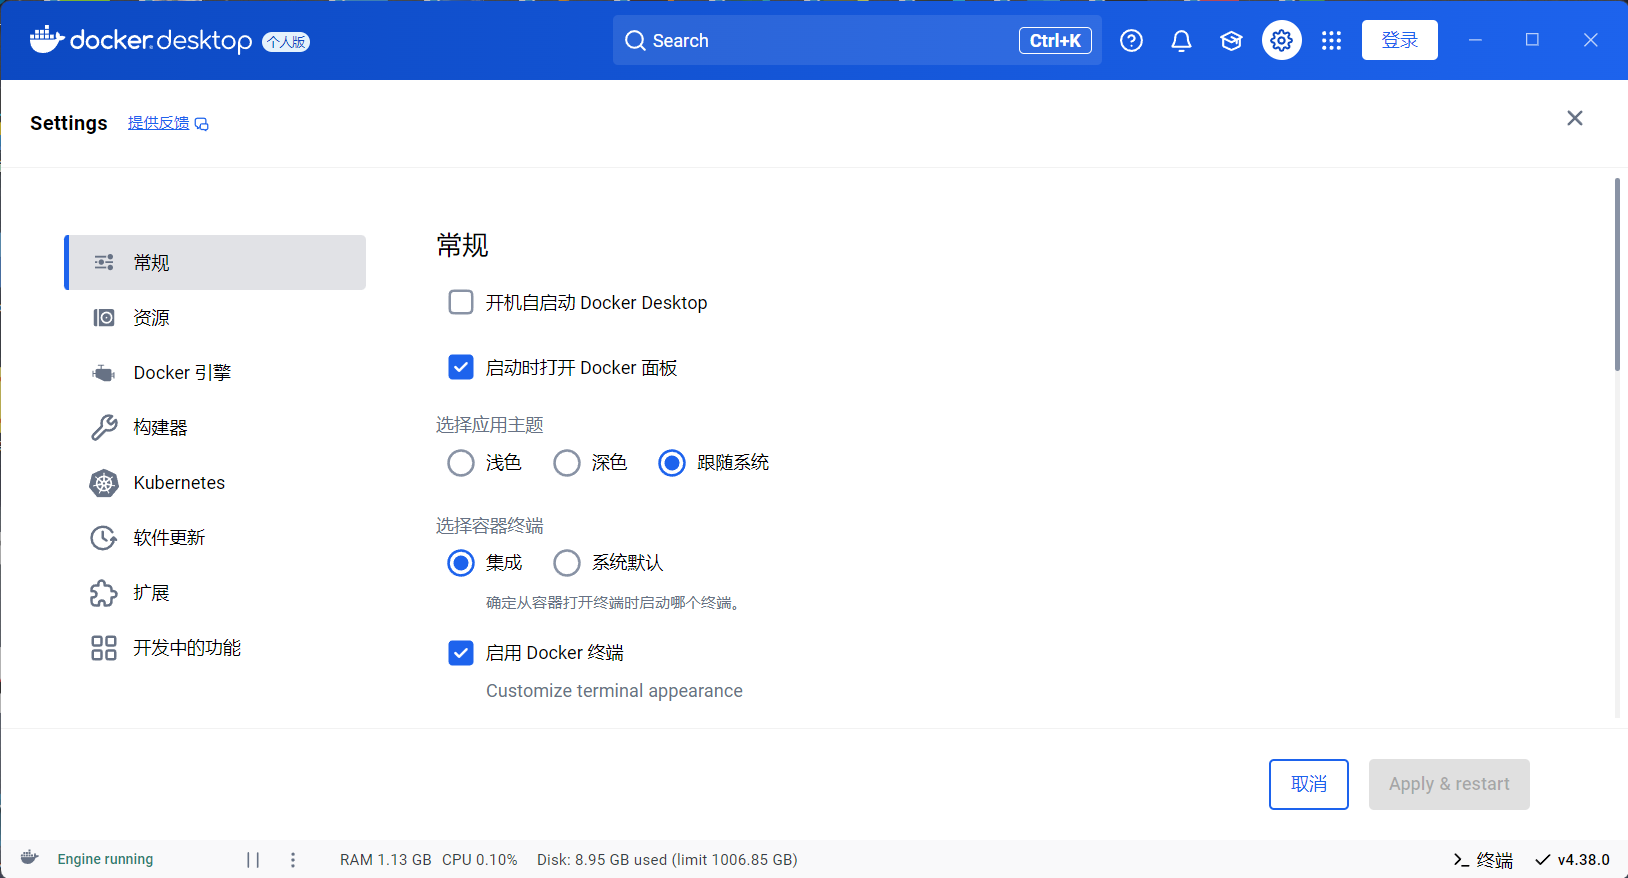Open the help question mark icon
This screenshot has height=878, width=1628.
[1131, 41]
